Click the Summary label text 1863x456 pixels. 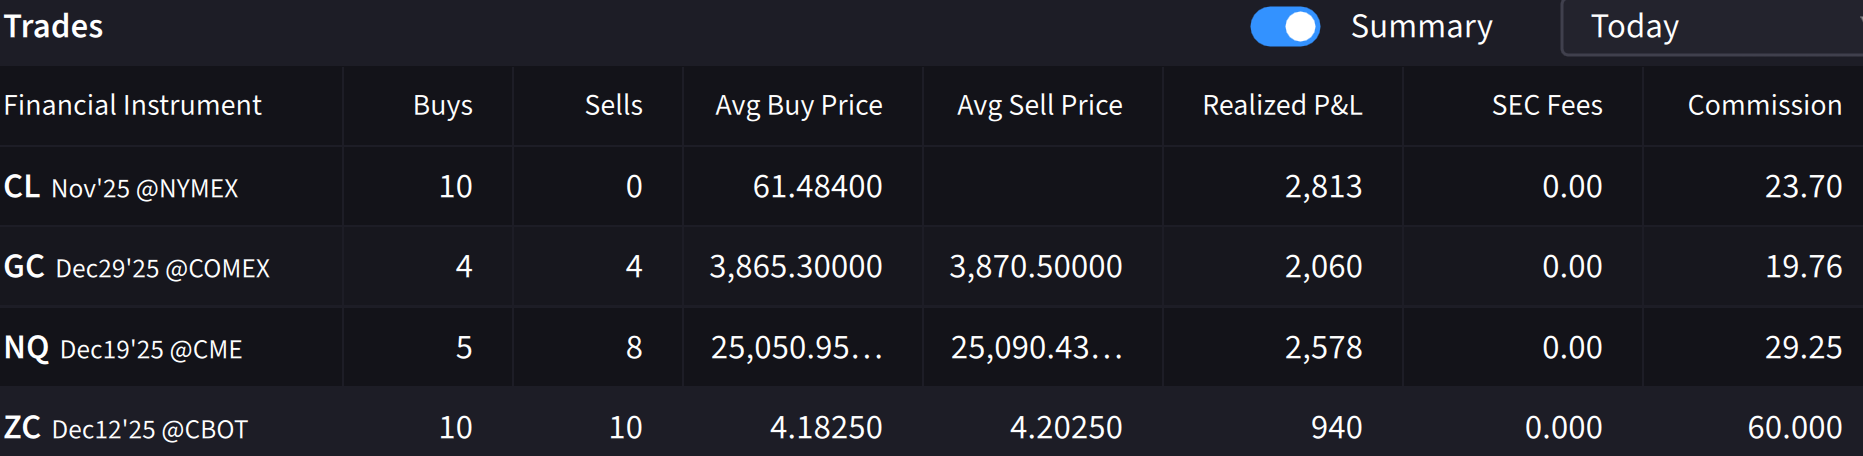[1421, 27]
